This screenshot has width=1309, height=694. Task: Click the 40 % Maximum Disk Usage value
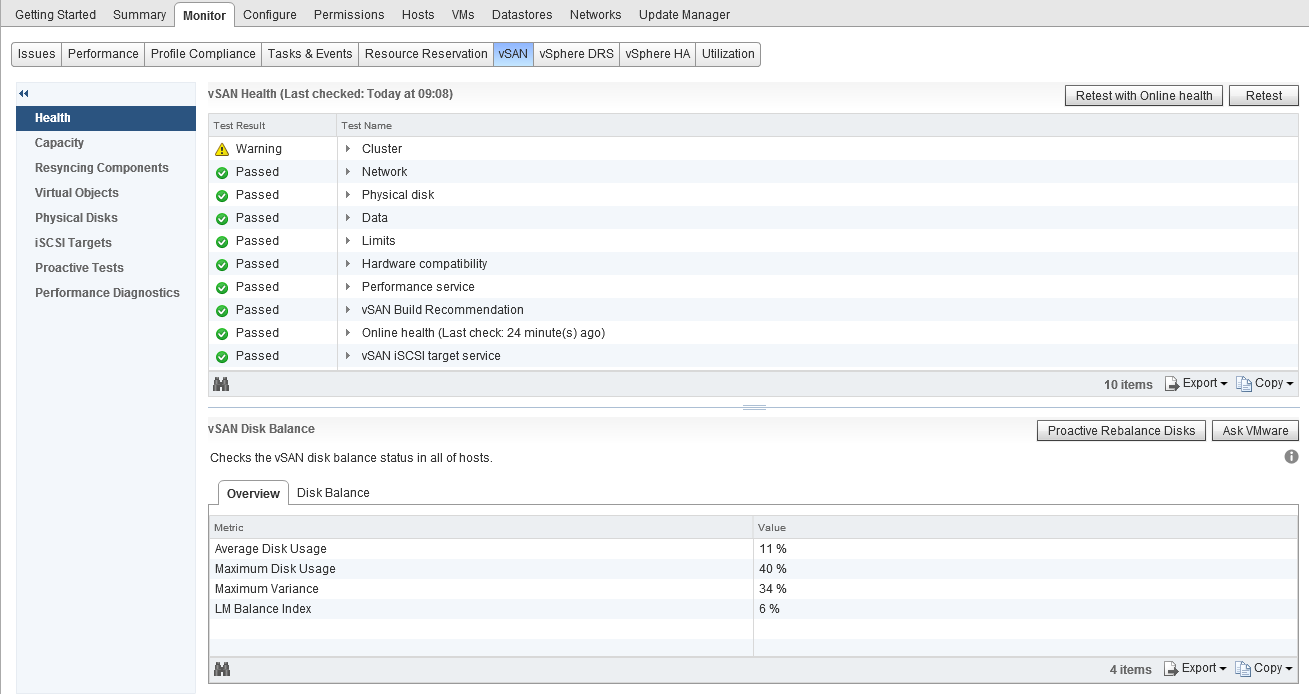773,569
